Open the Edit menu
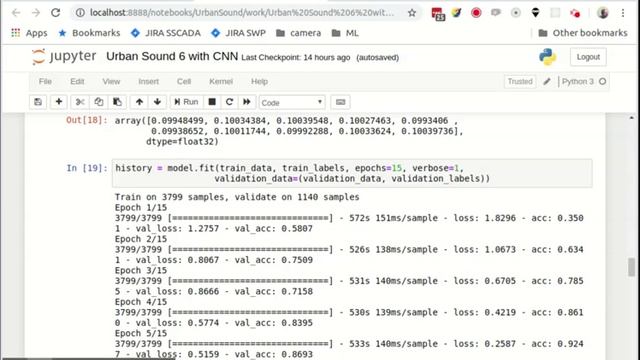Viewport: 640px width, 360px height. pos(77,81)
